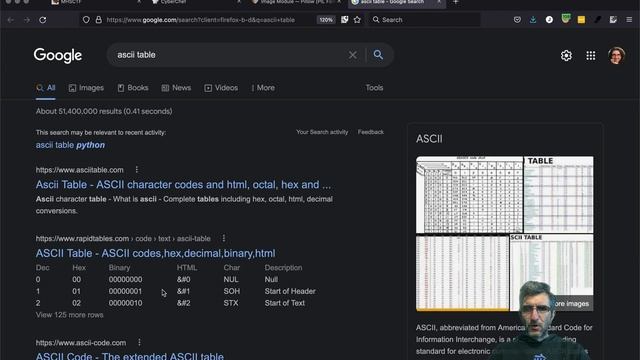This screenshot has width=640, height=360.
Task: Focus the Firefox Search bar field
Action: point(424,20)
